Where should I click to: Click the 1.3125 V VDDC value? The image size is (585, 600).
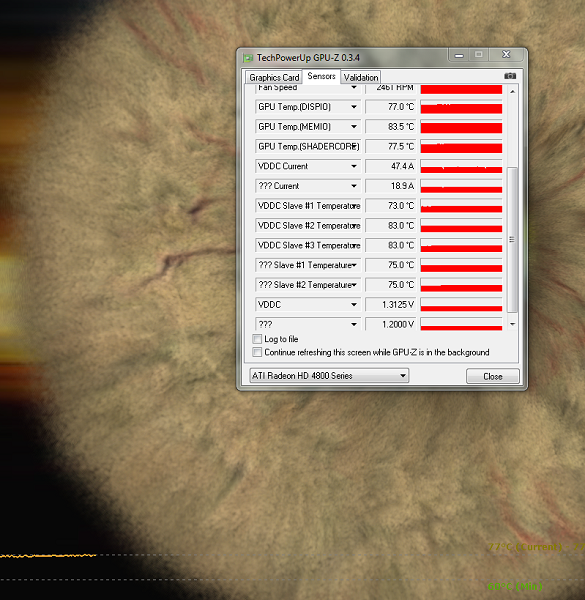[x=391, y=305]
